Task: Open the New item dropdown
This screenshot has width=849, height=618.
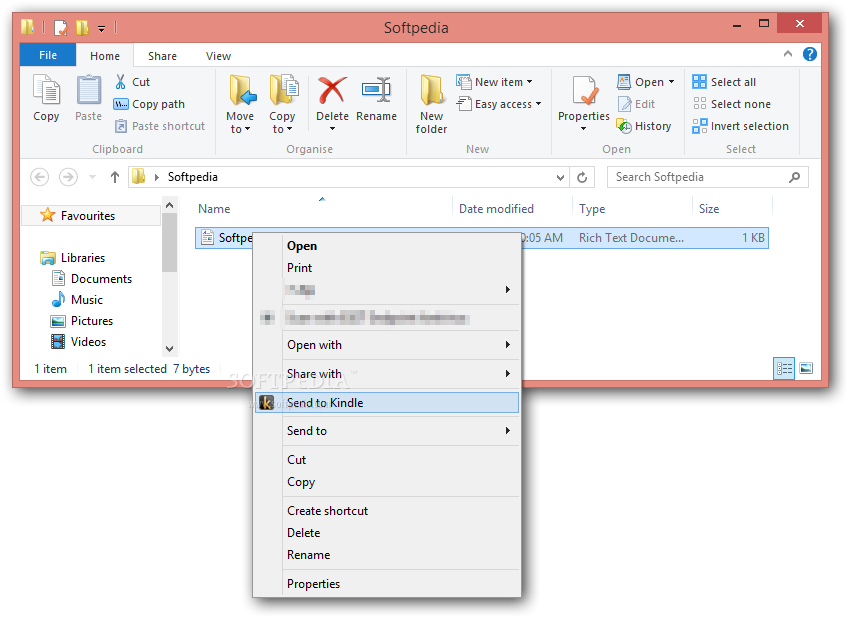Action: pyautogui.click(x=494, y=82)
